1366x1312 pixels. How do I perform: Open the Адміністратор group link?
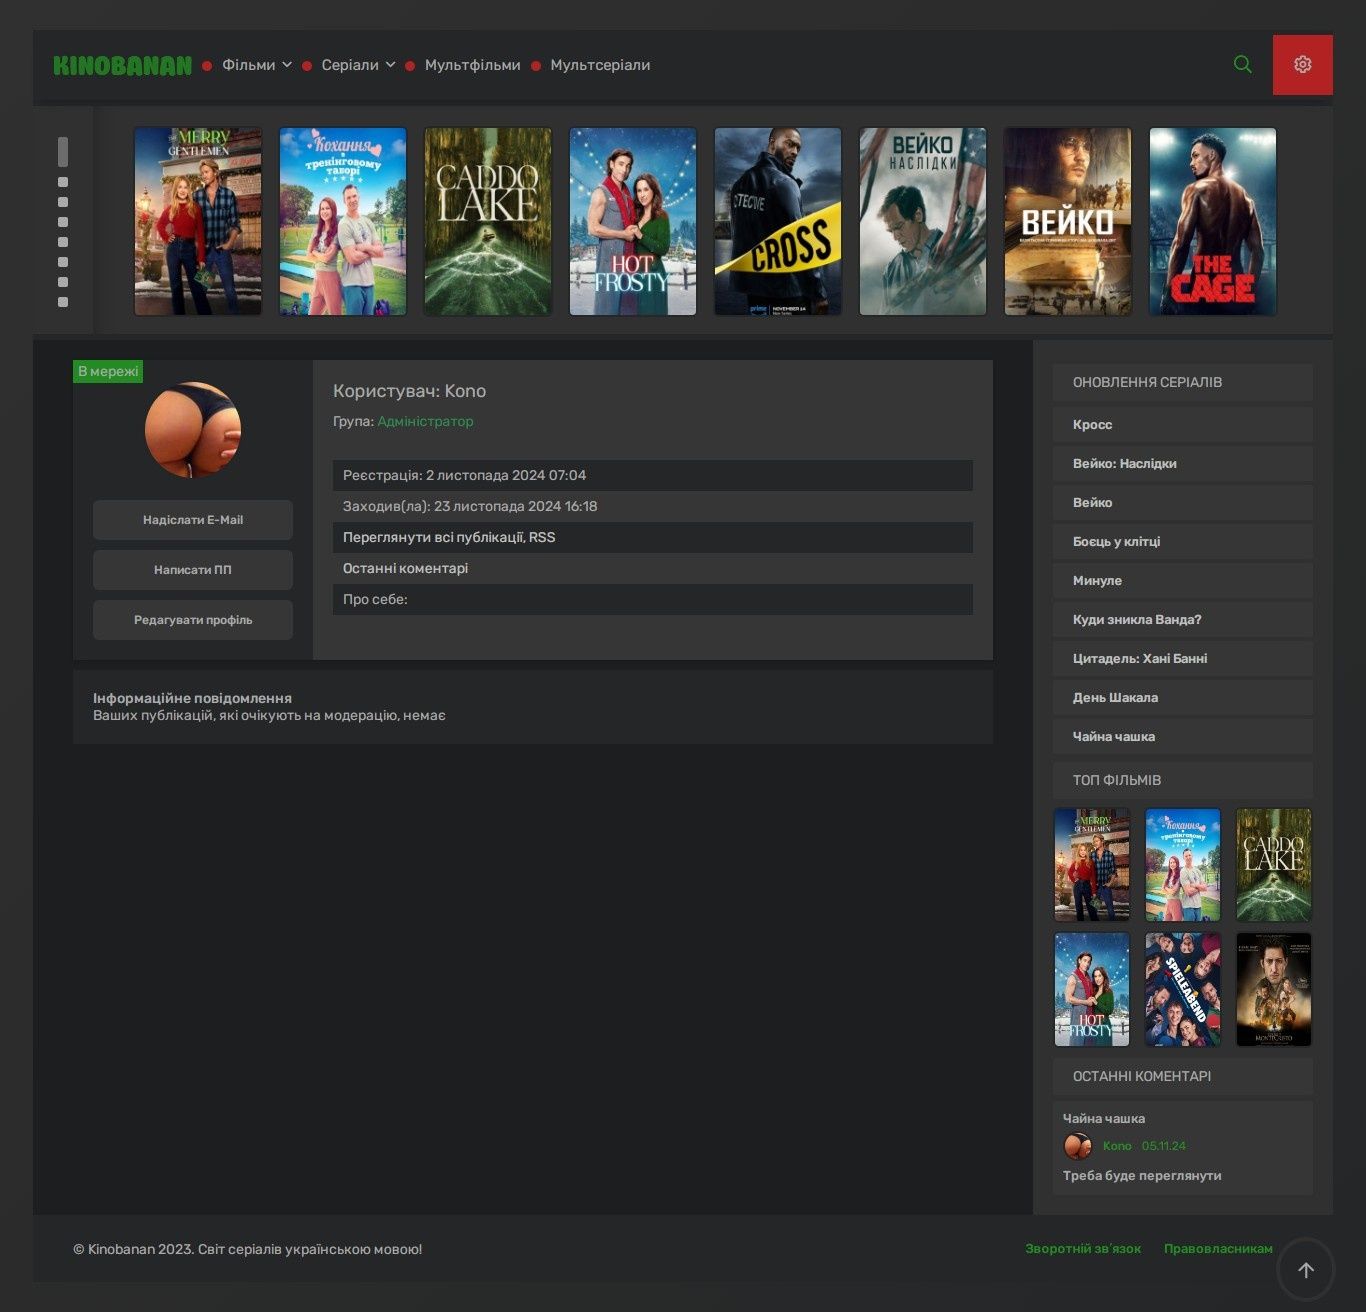pyautogui.click(x=425, y=421)
